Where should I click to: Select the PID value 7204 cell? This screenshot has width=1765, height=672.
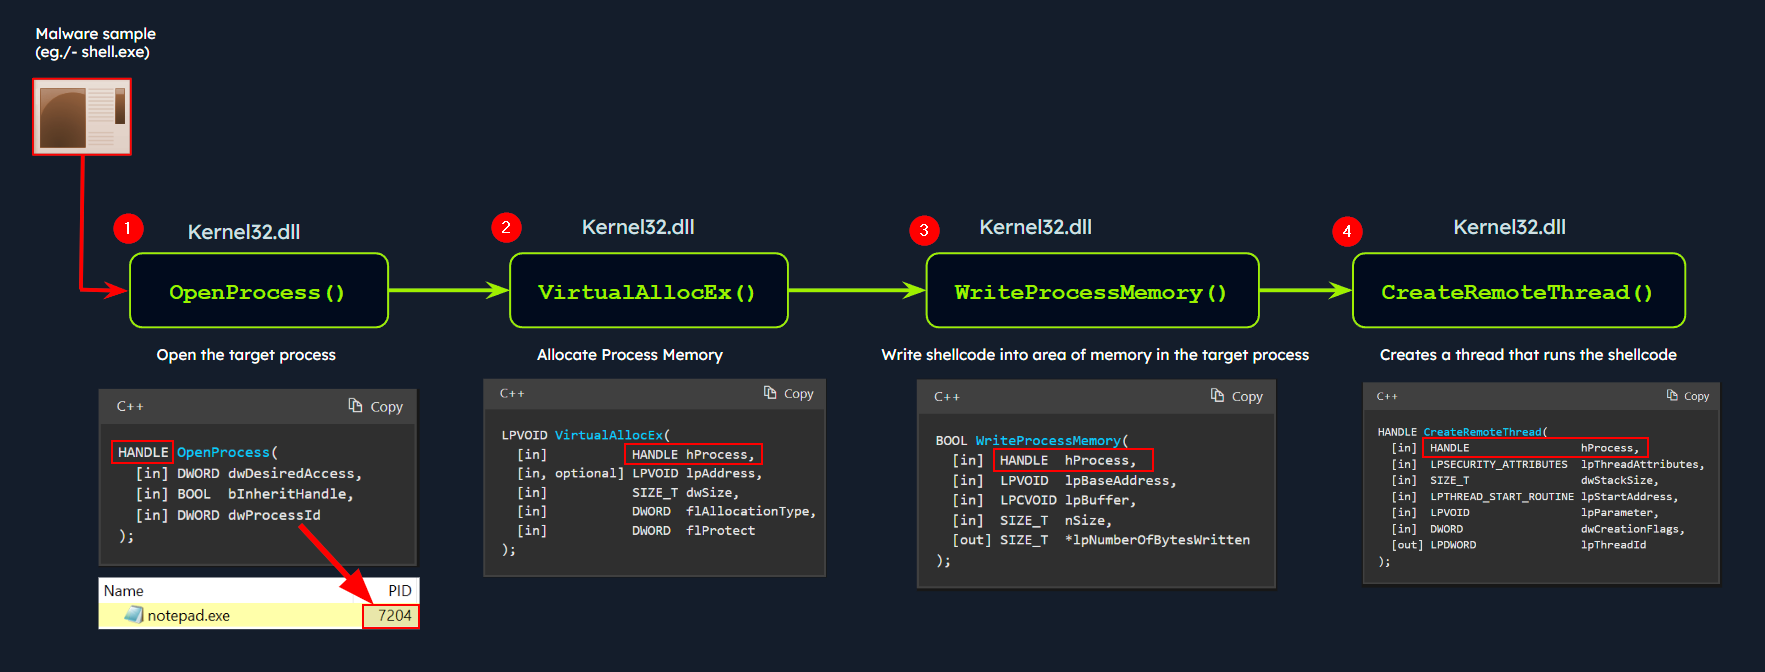point(393,615)
